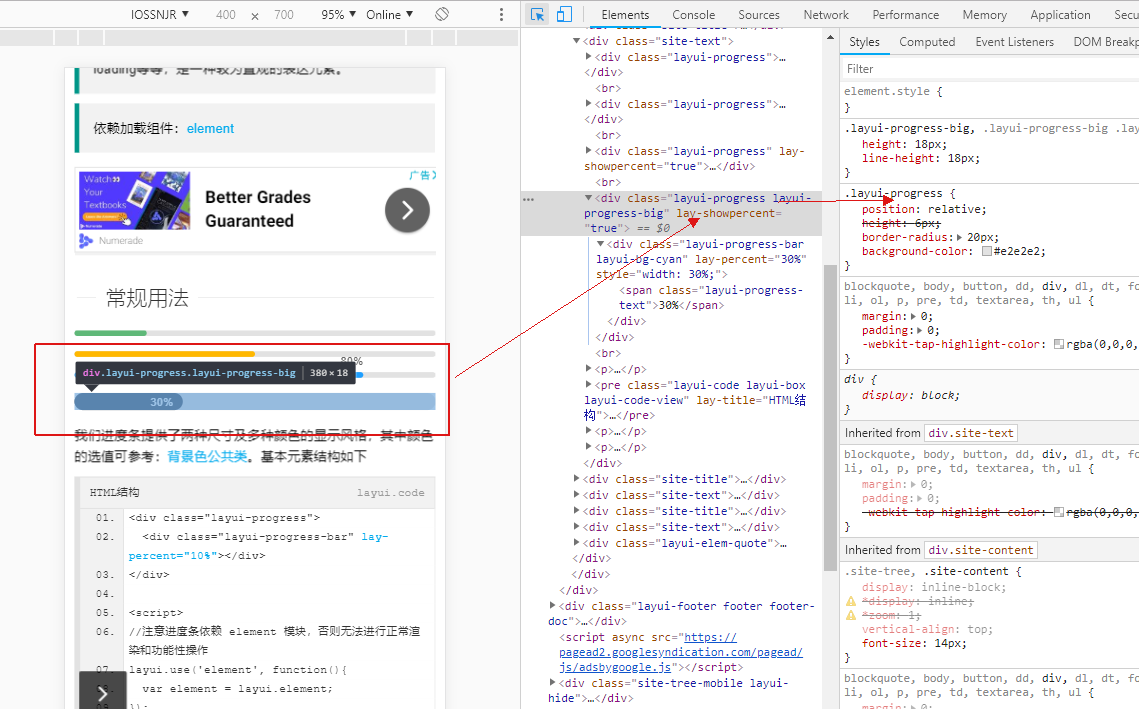Select the span layui-progress-text node
Viewport: 1139px width, 709px height.
(710, 298)
